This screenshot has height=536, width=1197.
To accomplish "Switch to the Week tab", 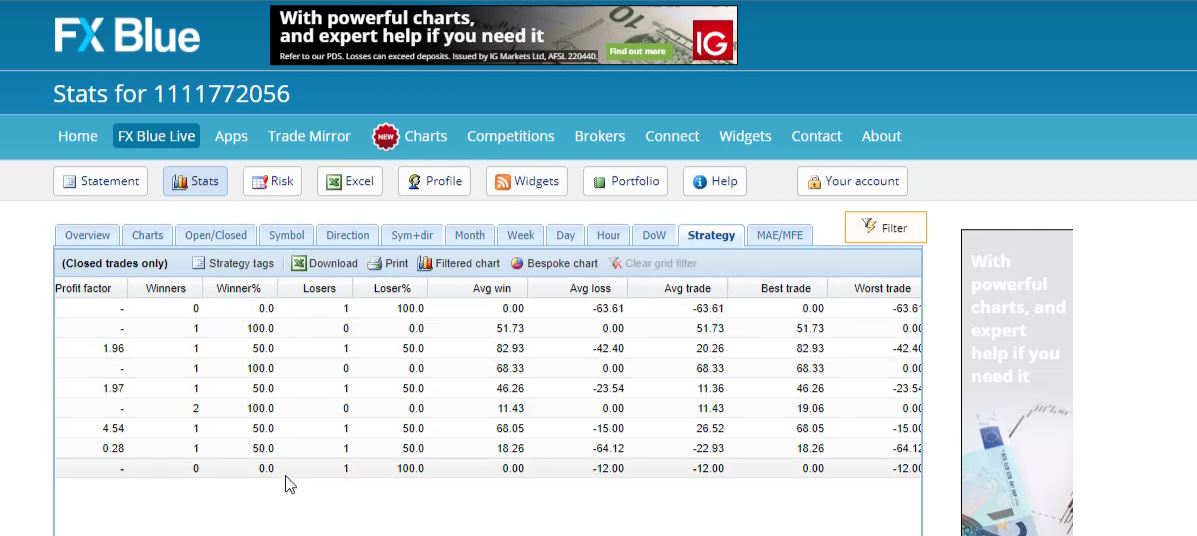I will [521, 235].
